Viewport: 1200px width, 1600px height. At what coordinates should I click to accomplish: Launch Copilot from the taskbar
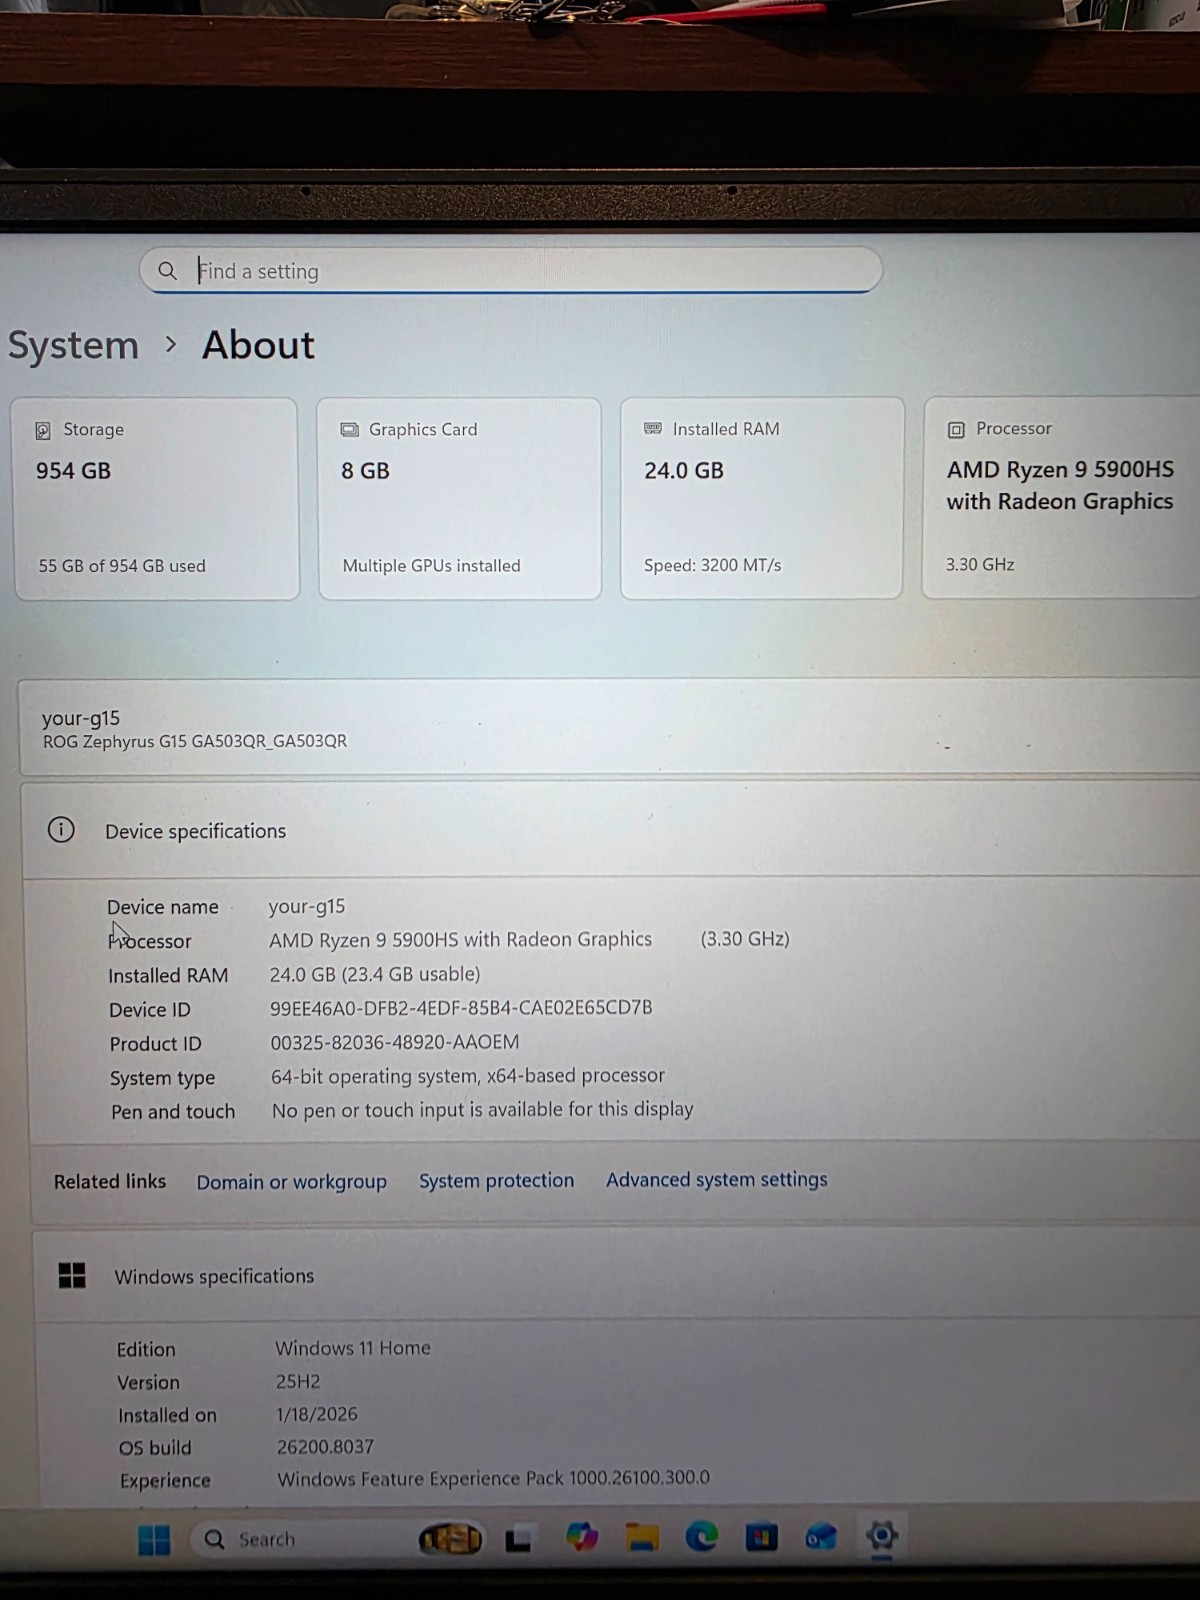click(x=581, y=1537)
